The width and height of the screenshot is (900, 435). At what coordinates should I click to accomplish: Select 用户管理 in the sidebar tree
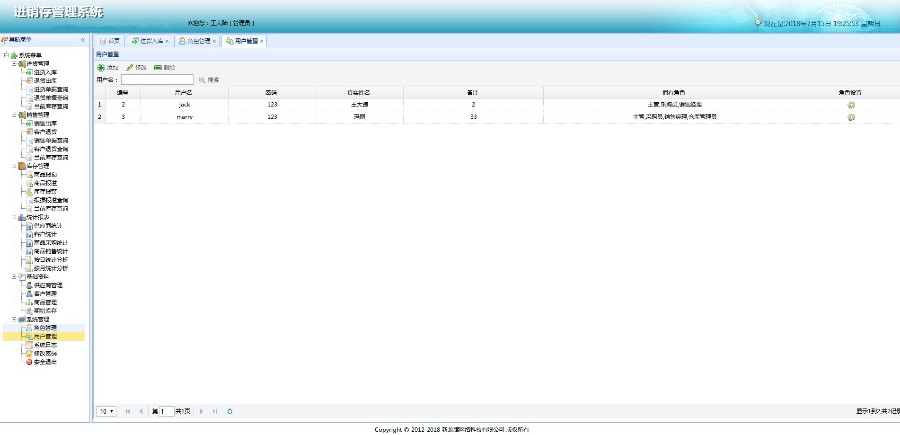[x=45, y=336]
